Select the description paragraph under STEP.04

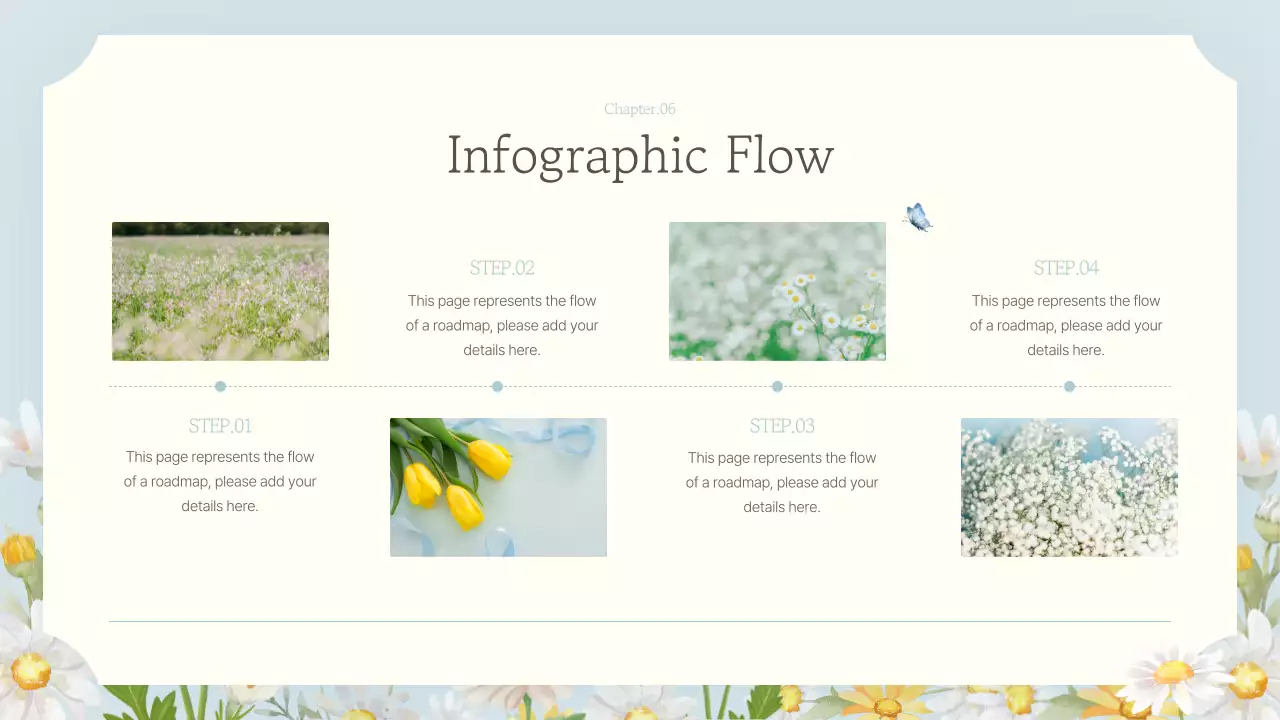[x=1066, y=325]
